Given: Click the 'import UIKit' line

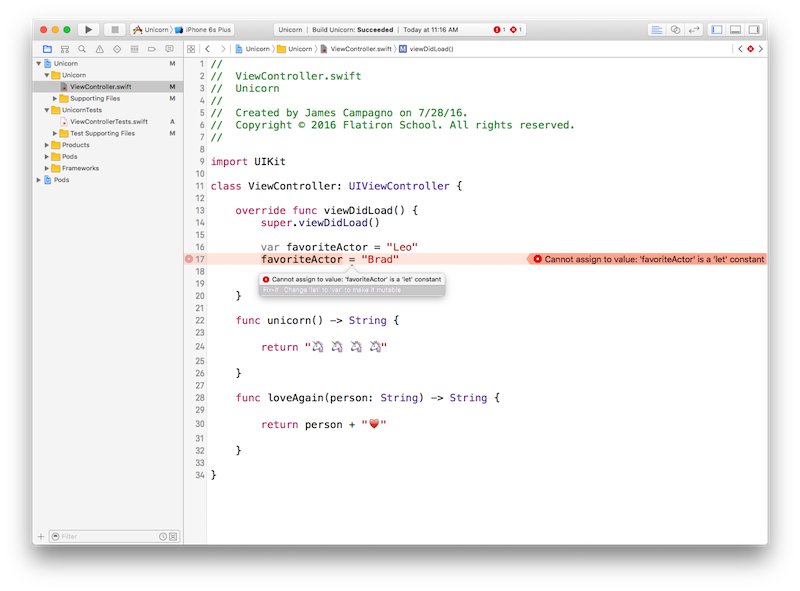Looking at the screenshot, I should [248, 161].
